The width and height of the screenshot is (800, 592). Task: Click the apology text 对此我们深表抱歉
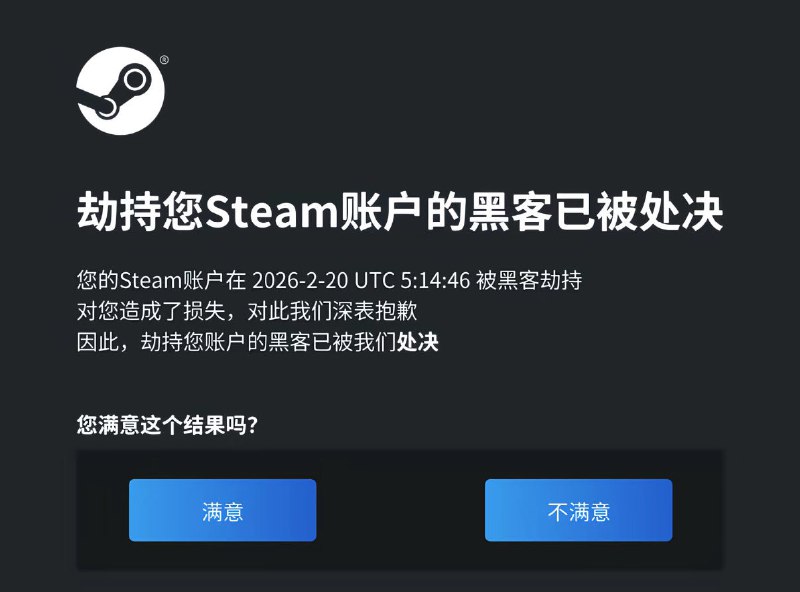point(332,311)
